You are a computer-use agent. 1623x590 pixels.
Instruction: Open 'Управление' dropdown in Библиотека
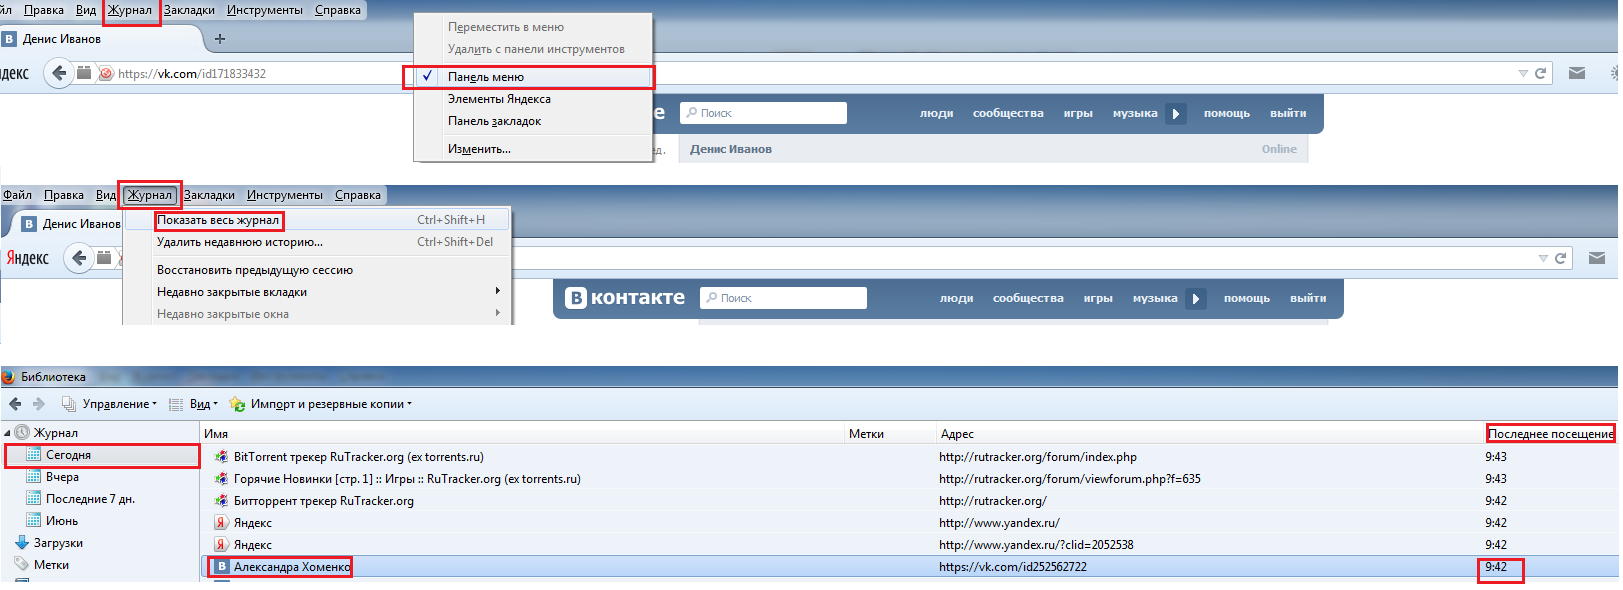[110, 404]
